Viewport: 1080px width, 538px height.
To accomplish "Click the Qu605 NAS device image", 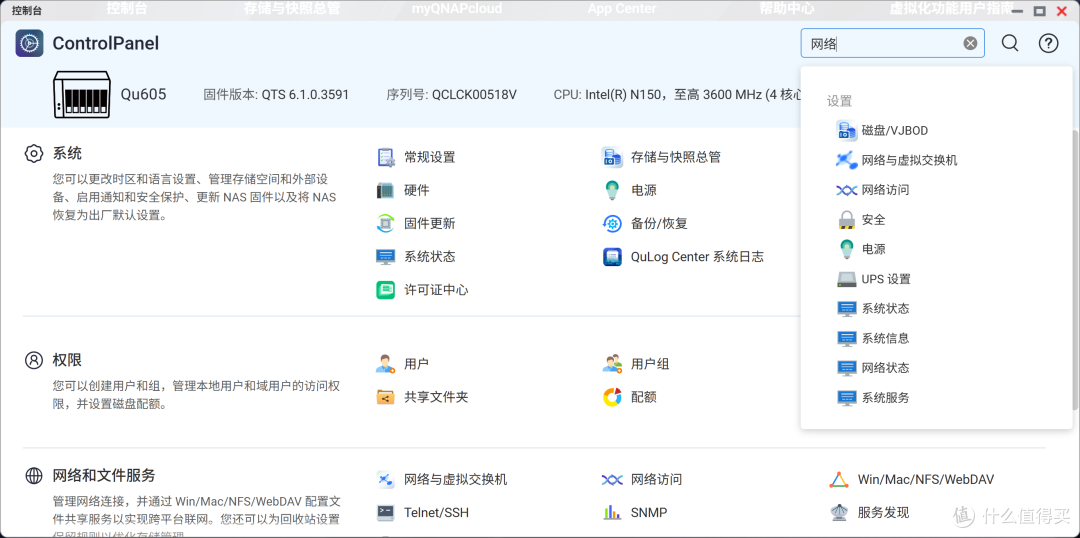I will coord(82,94).
